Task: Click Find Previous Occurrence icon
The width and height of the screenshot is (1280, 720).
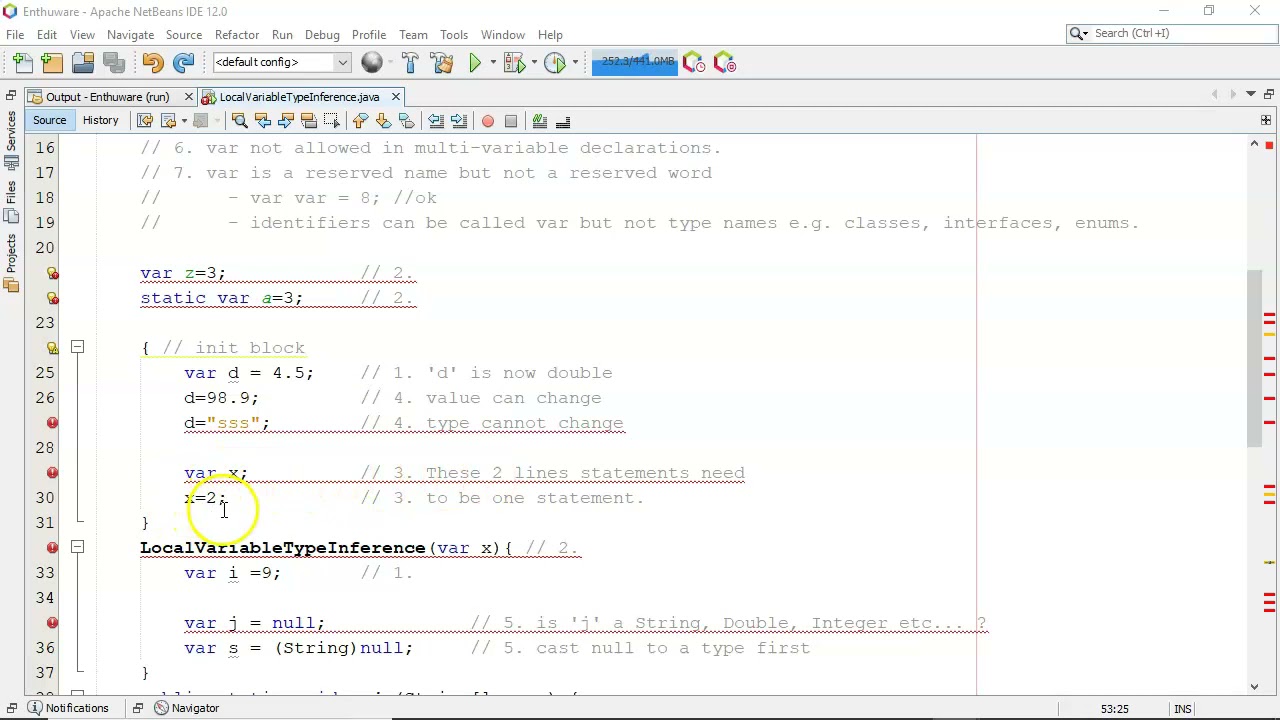Action: point(262,121)
